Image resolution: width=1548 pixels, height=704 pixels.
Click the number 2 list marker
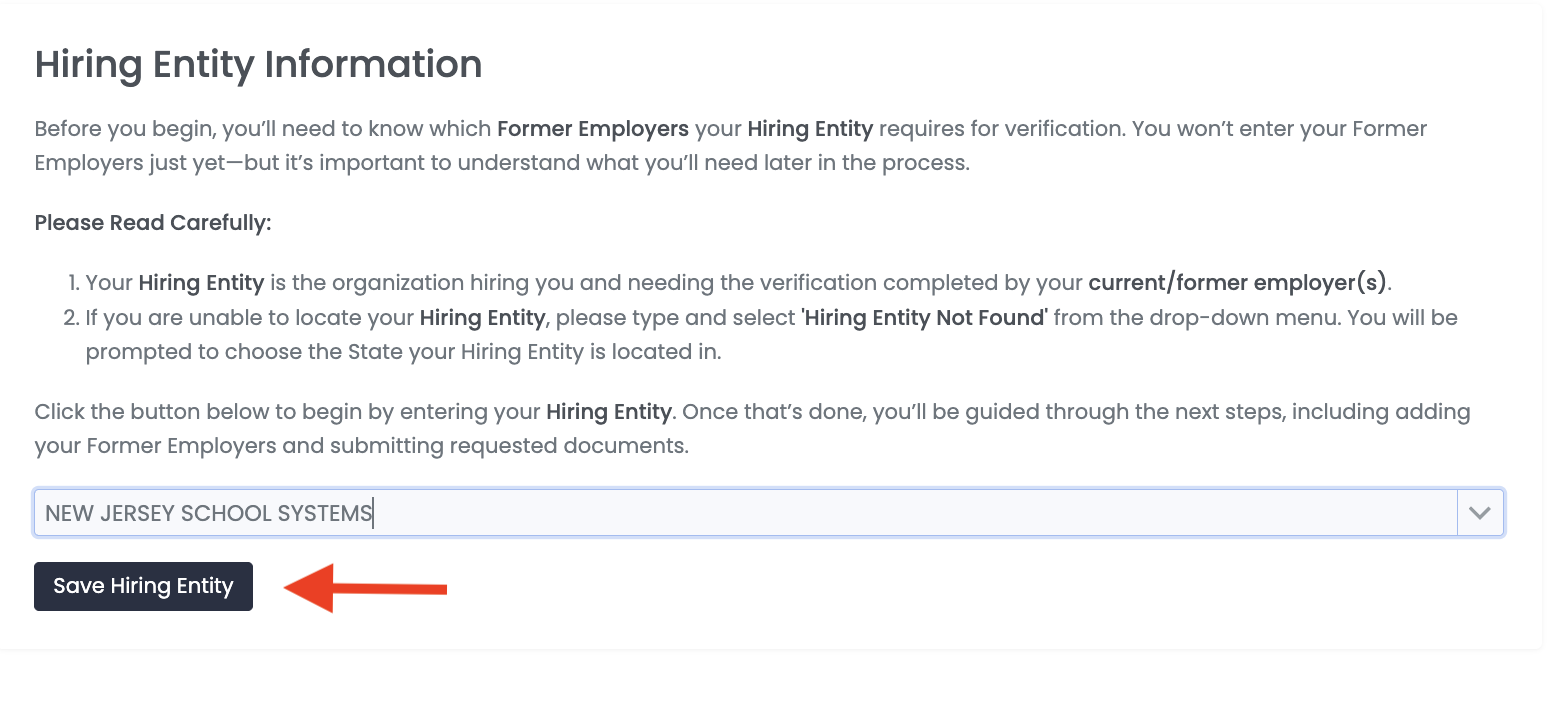(70, 318)
